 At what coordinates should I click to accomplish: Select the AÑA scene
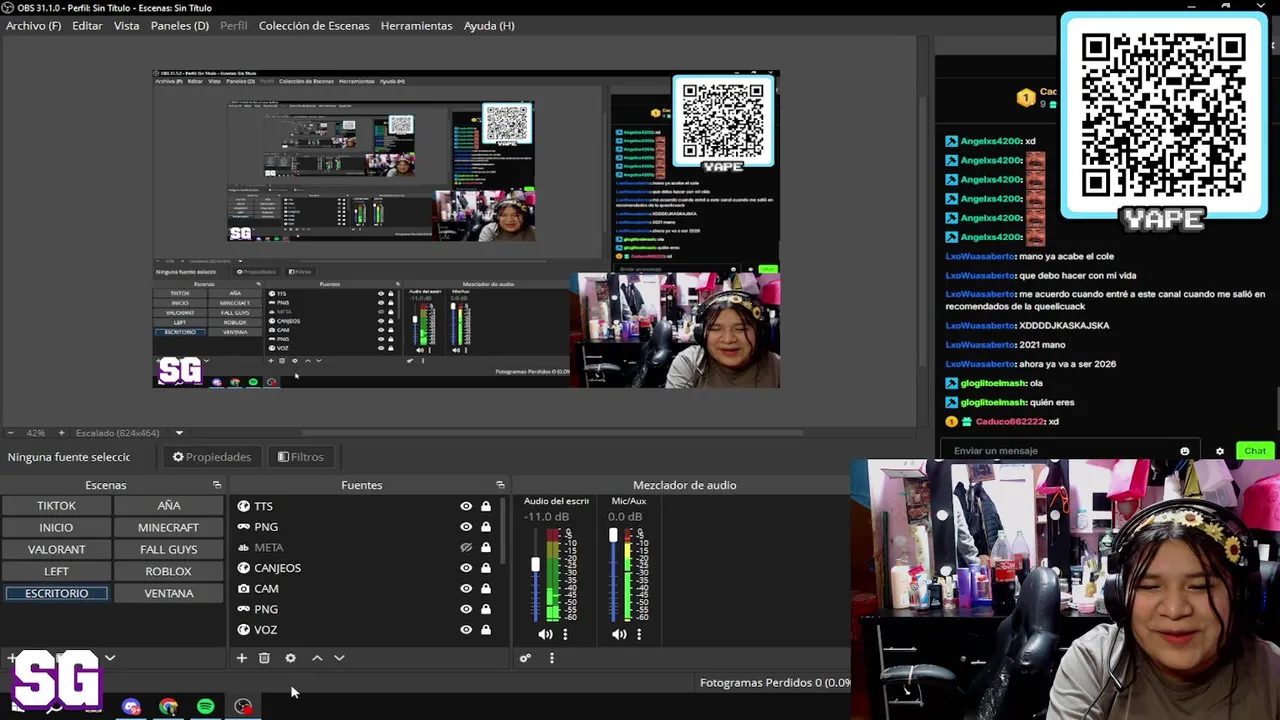tap(168, 506)
